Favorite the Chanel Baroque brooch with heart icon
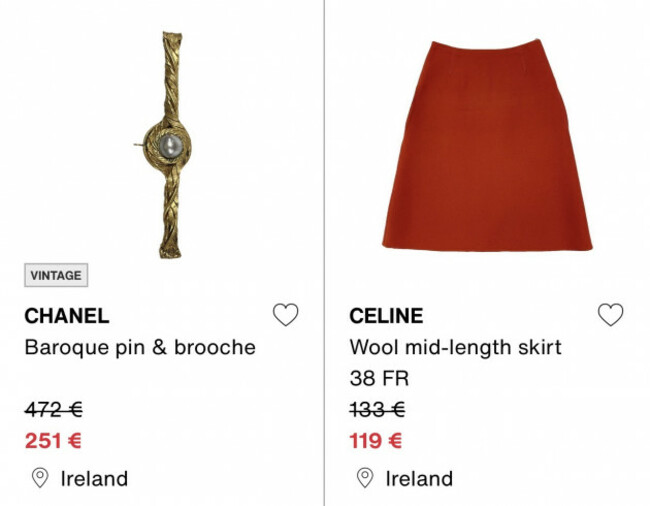The image size is (650, 506). pos(286,315)
